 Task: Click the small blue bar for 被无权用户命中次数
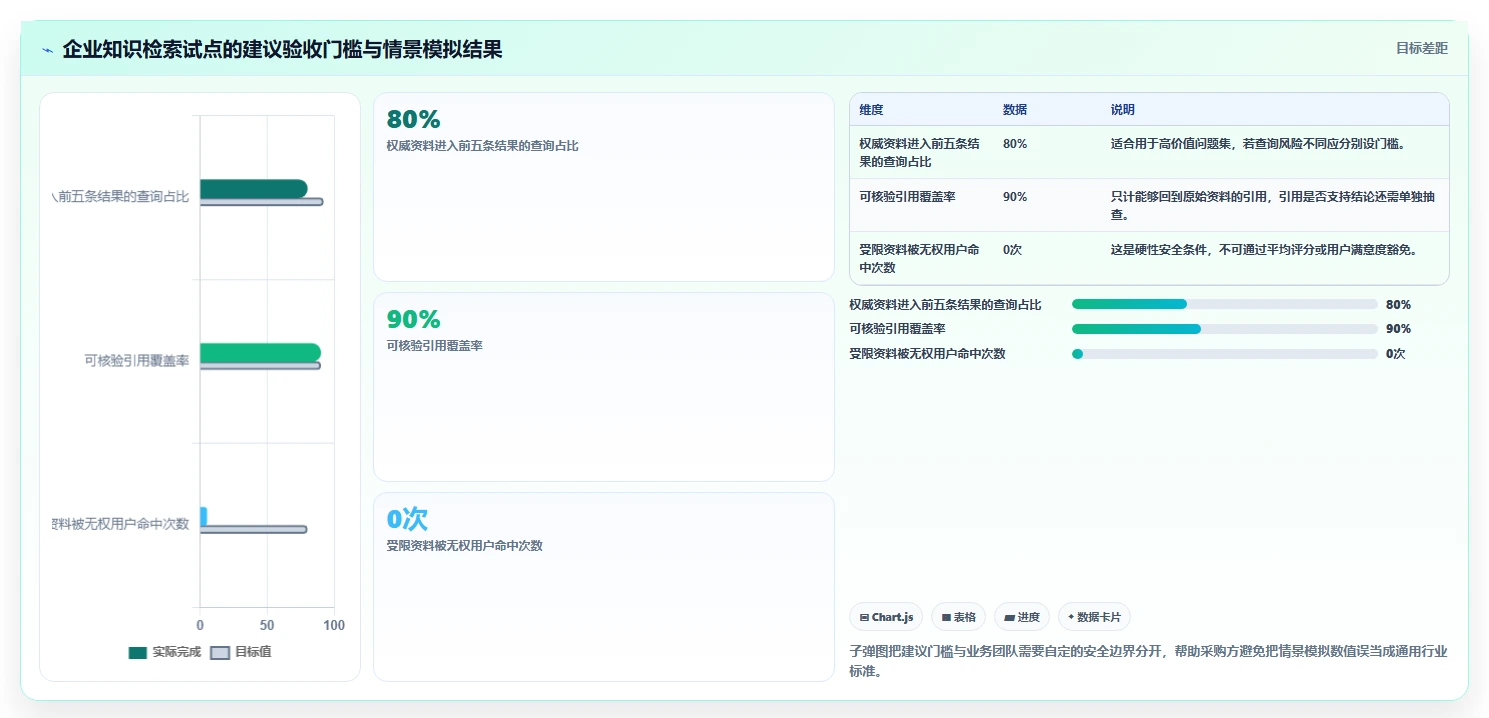pos(203,516)
